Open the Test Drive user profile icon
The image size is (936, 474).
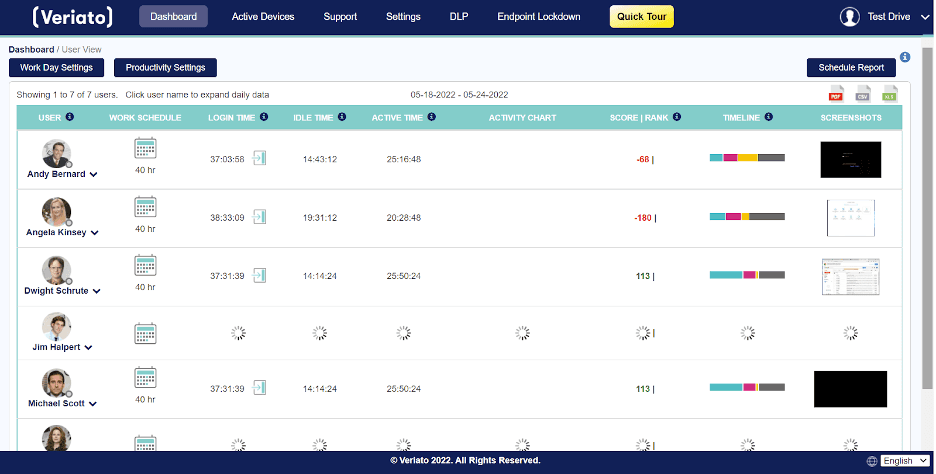[x=850, y=17]
